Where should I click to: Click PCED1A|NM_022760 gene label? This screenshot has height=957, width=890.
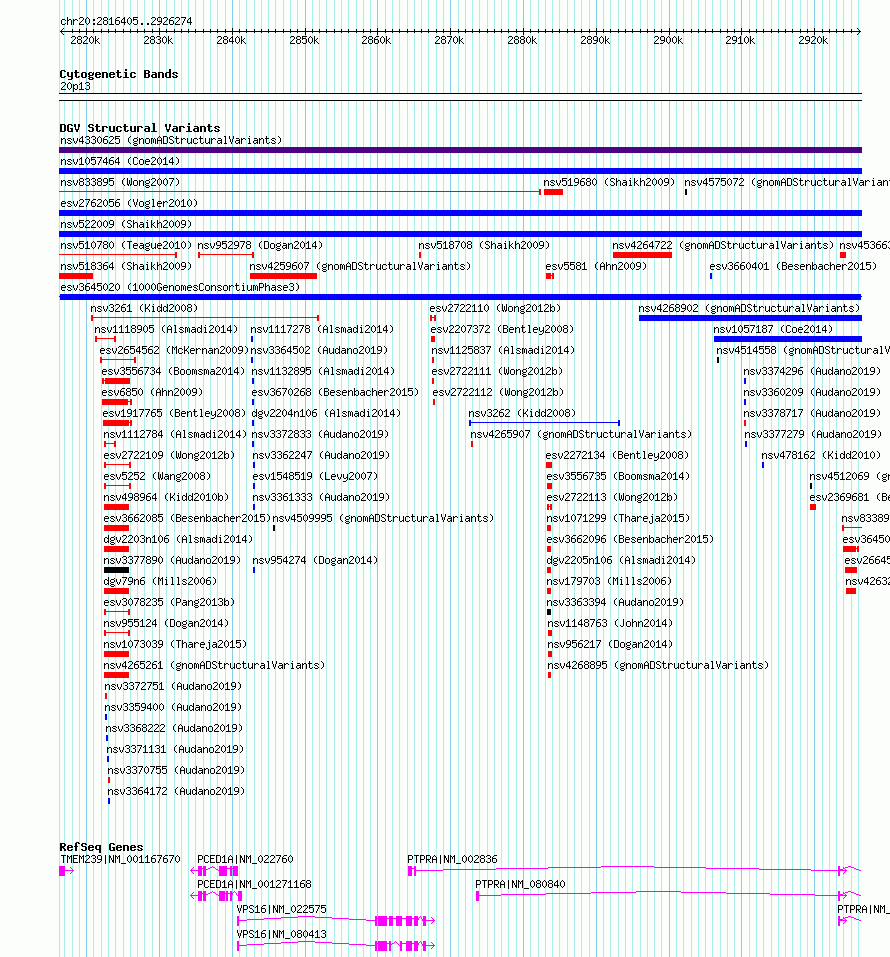click(245, 859)
